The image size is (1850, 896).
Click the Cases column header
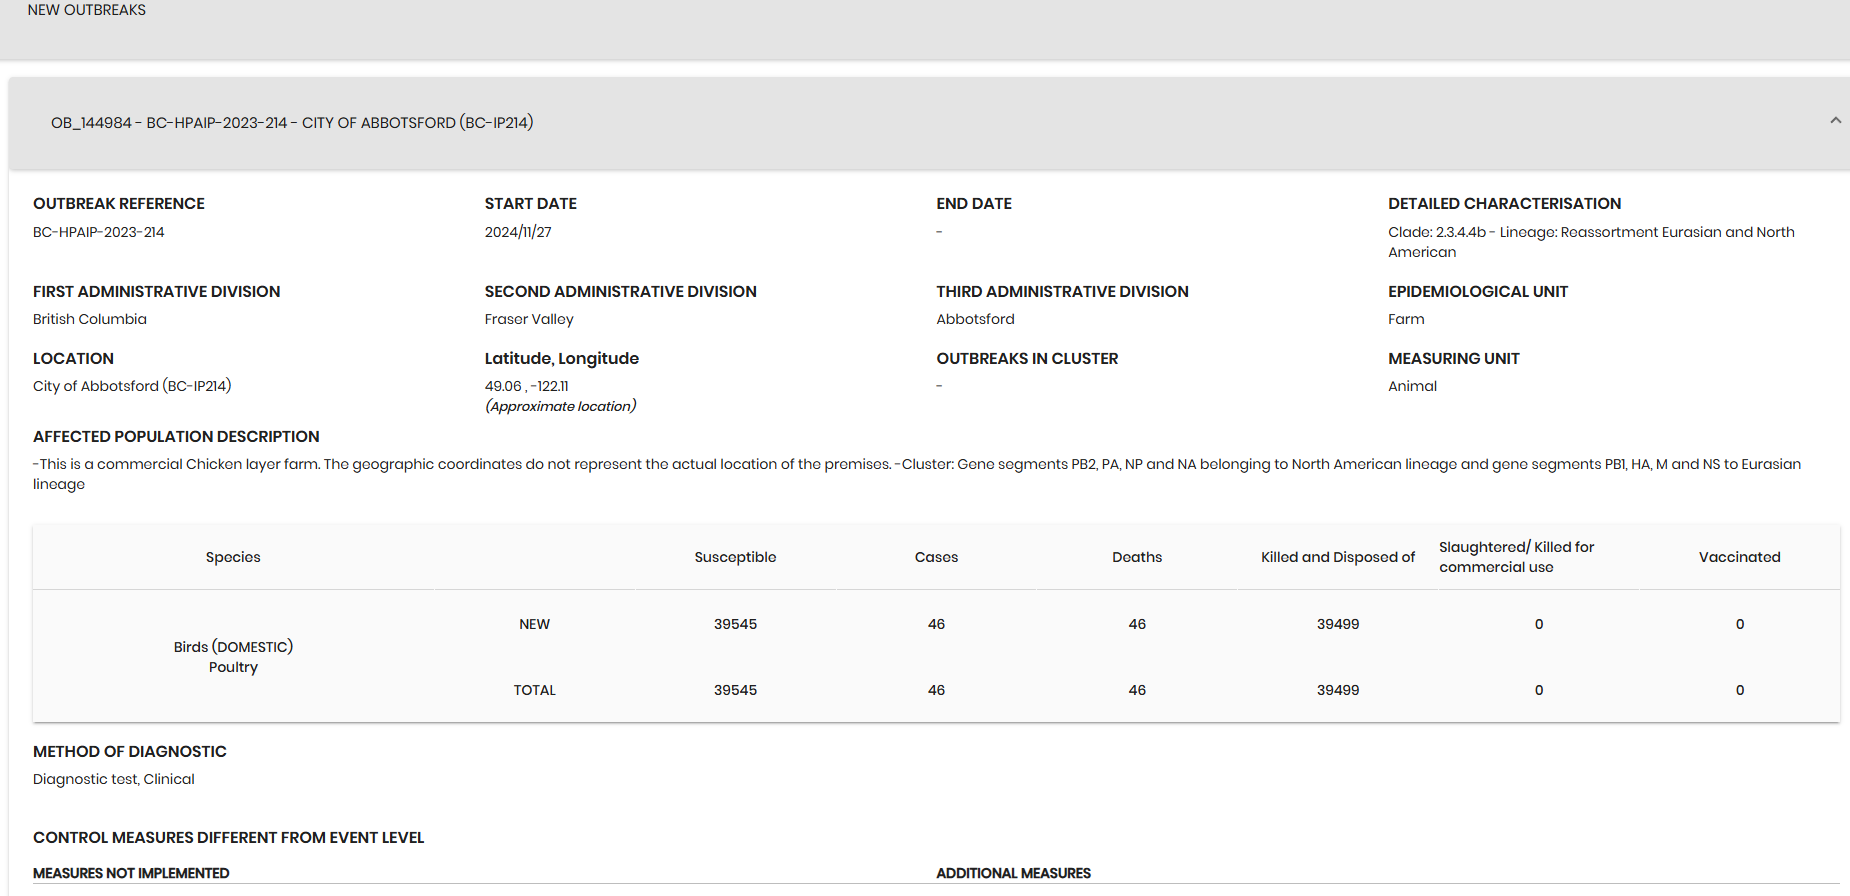tap(936, 557)
